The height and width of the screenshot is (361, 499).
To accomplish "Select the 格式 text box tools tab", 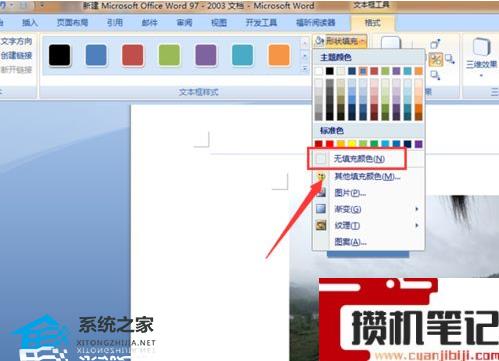I will point(373,23).
